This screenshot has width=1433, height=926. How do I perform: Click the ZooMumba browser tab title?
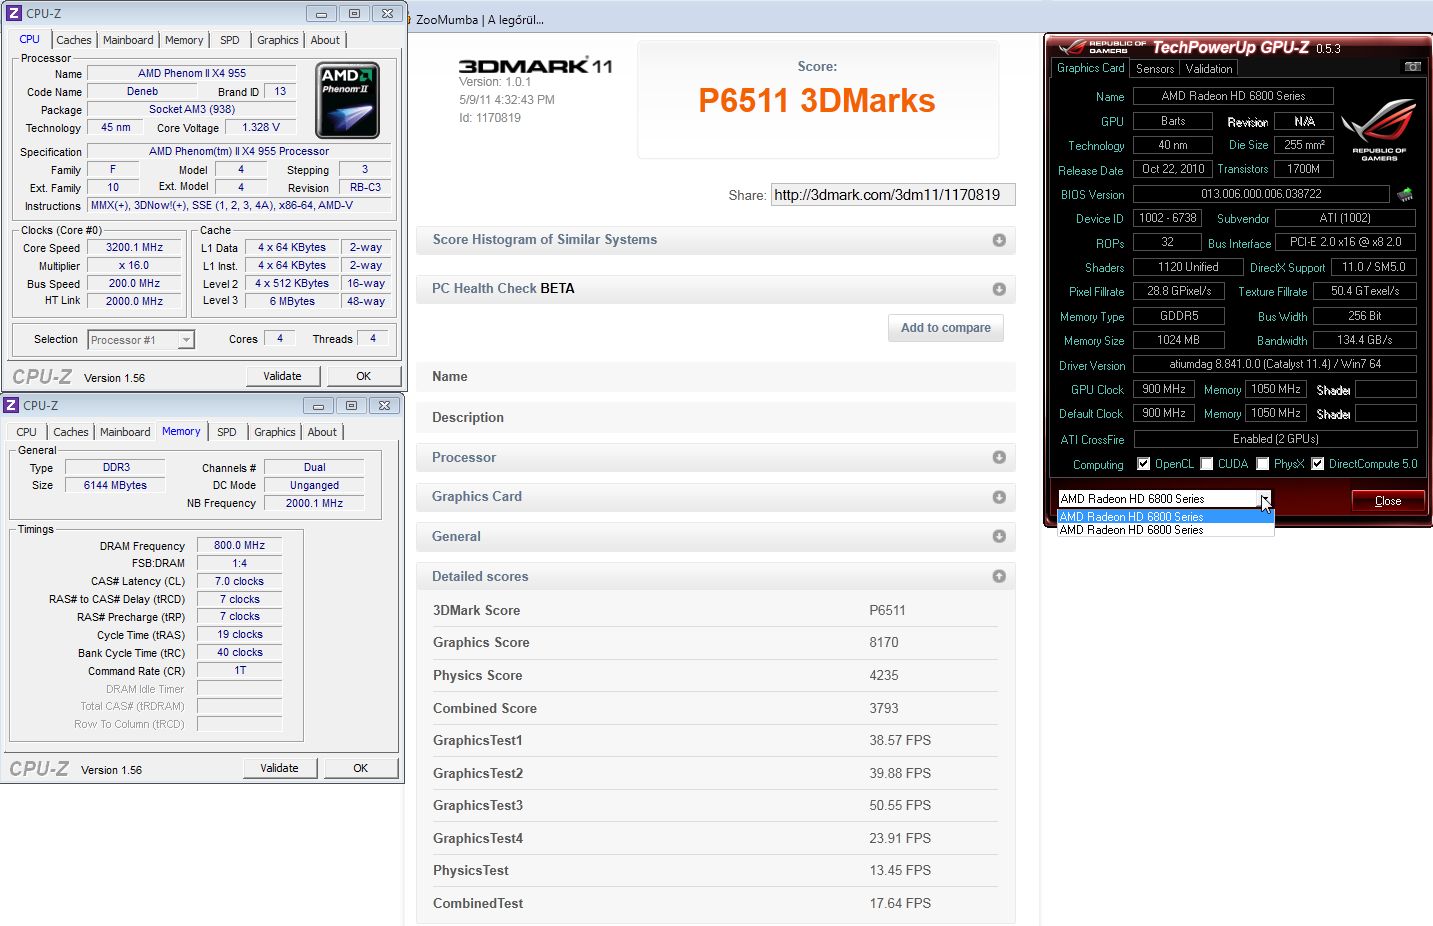(479, 19)
